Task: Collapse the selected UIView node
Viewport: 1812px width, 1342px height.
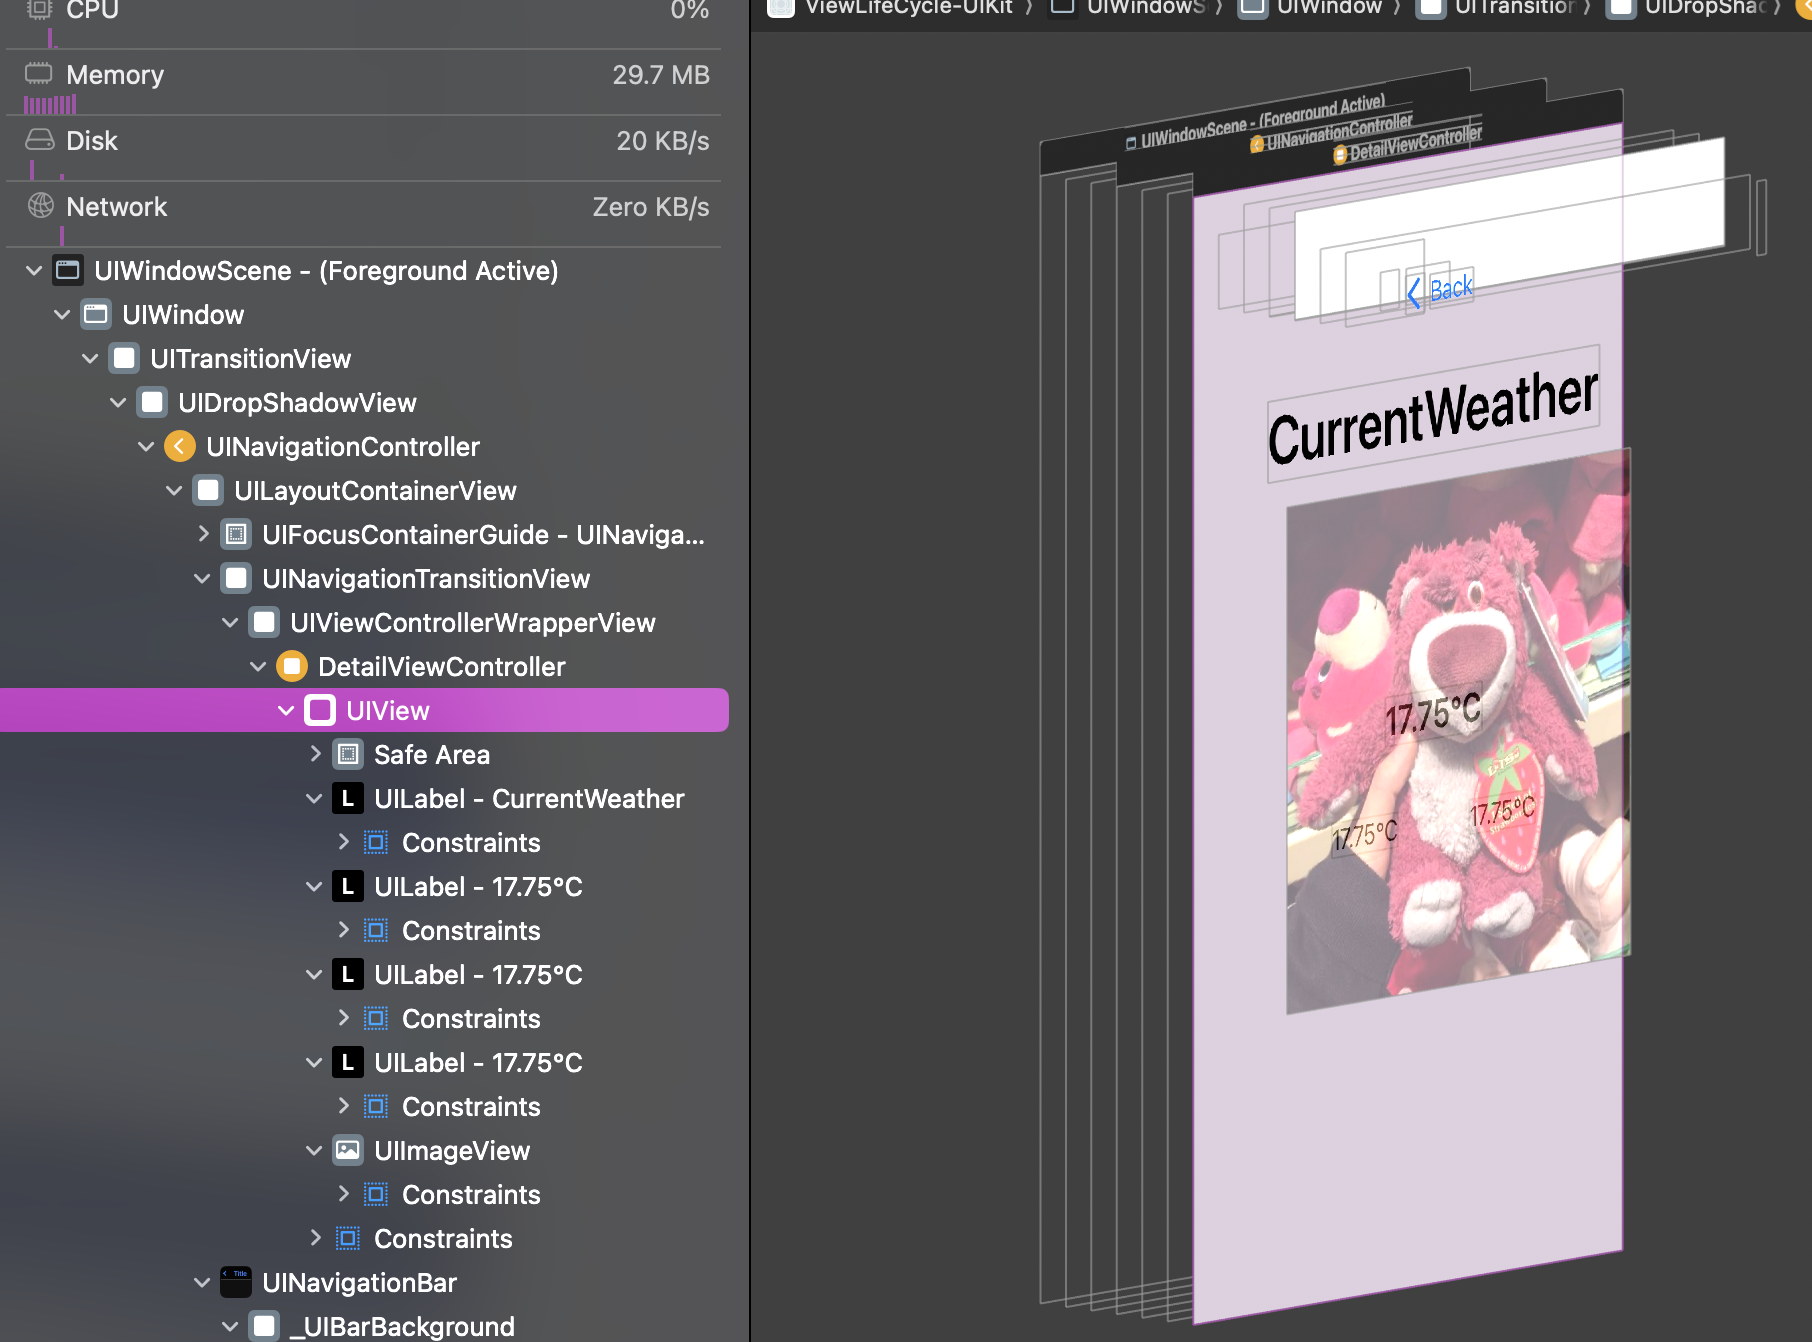Action: coord(286,711)
